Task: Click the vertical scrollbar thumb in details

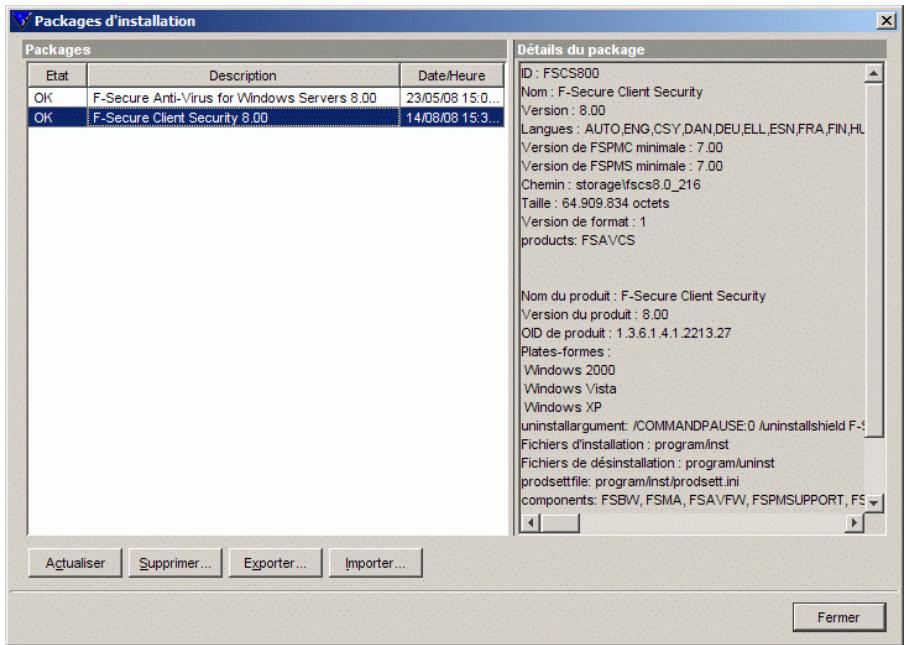Action: click(x=873, y=260)
